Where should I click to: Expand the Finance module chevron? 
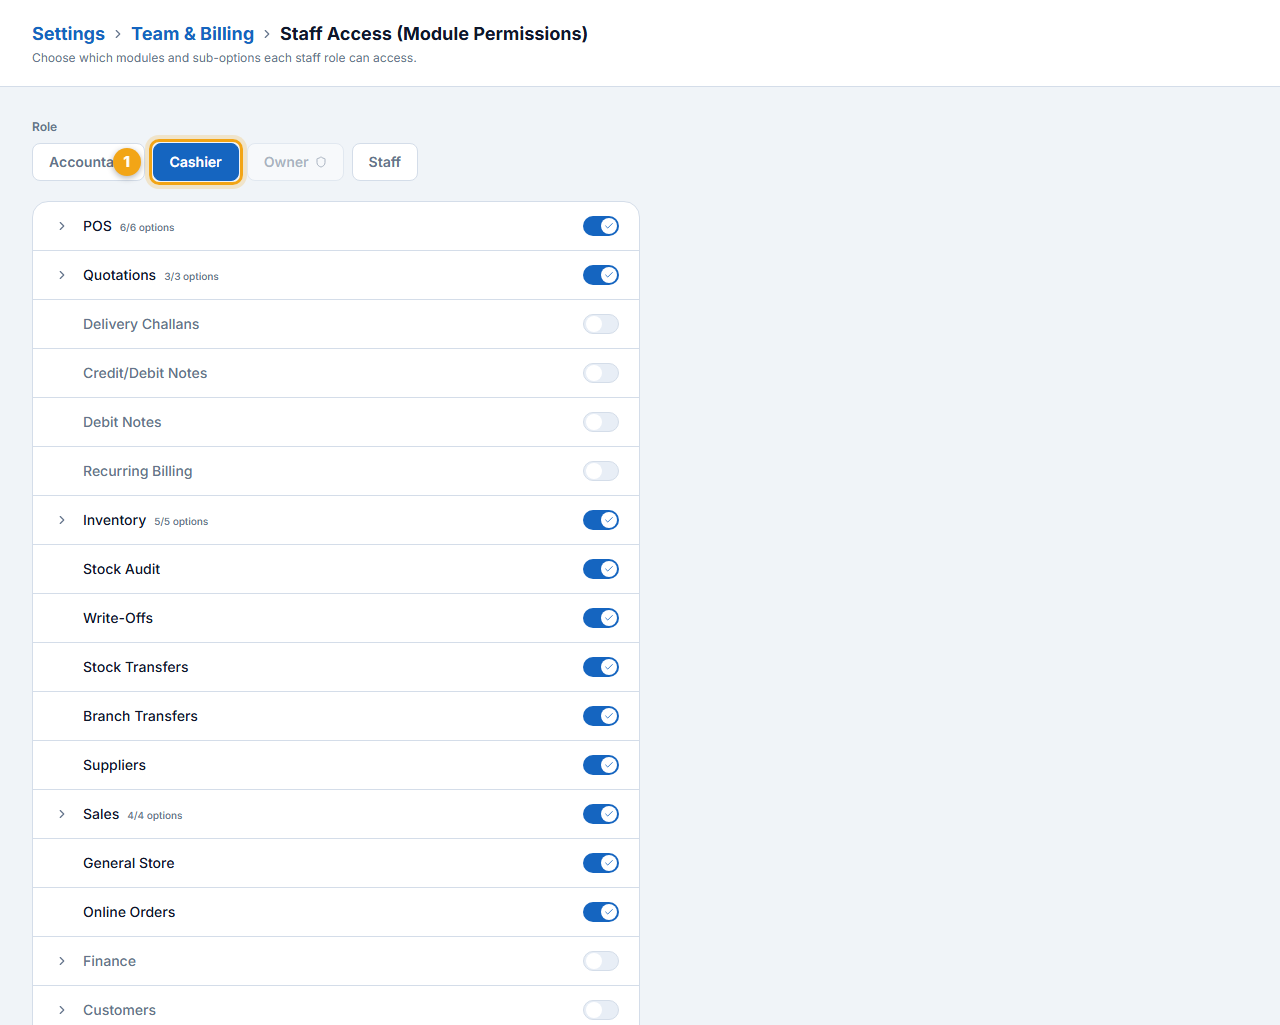[62, 961]
